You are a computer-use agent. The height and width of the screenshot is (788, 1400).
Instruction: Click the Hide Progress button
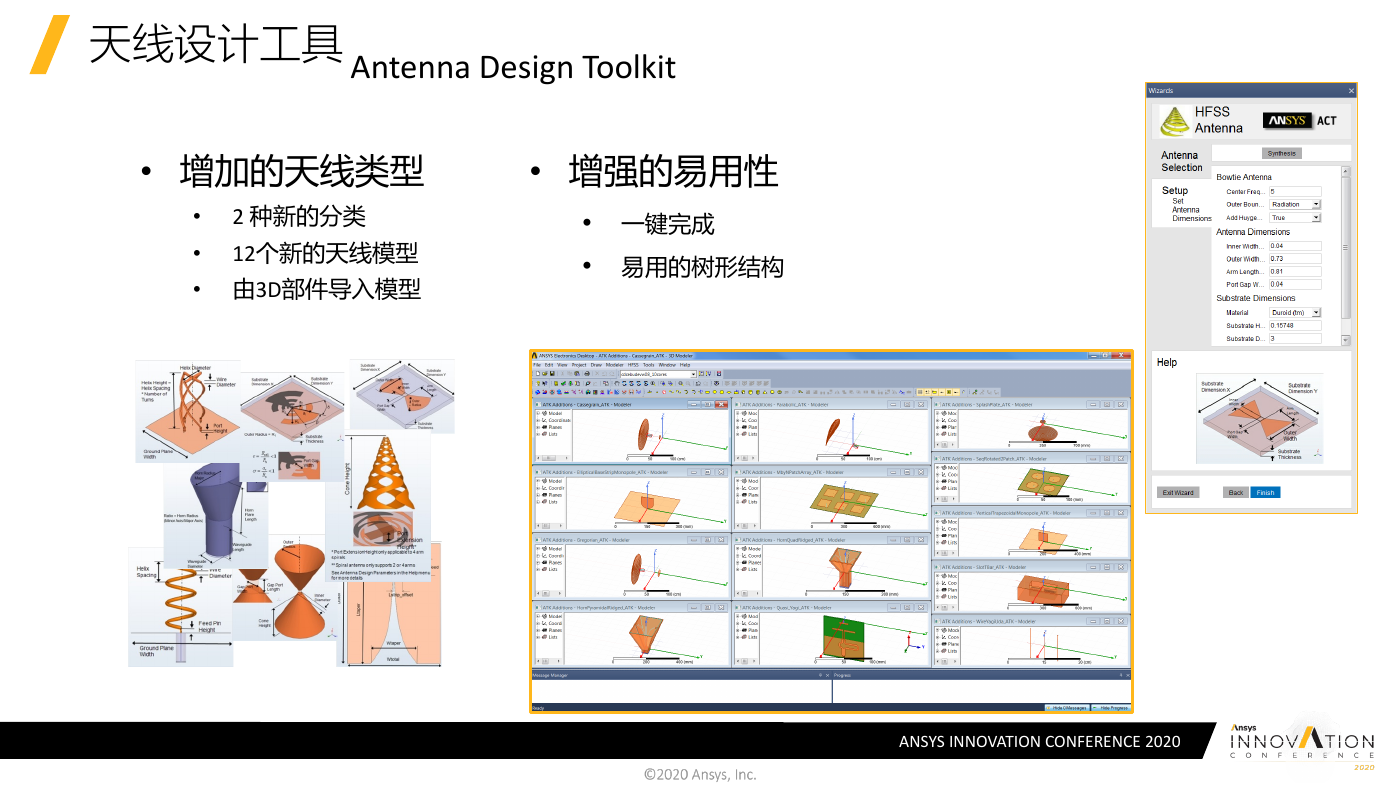pos(1110,708)
